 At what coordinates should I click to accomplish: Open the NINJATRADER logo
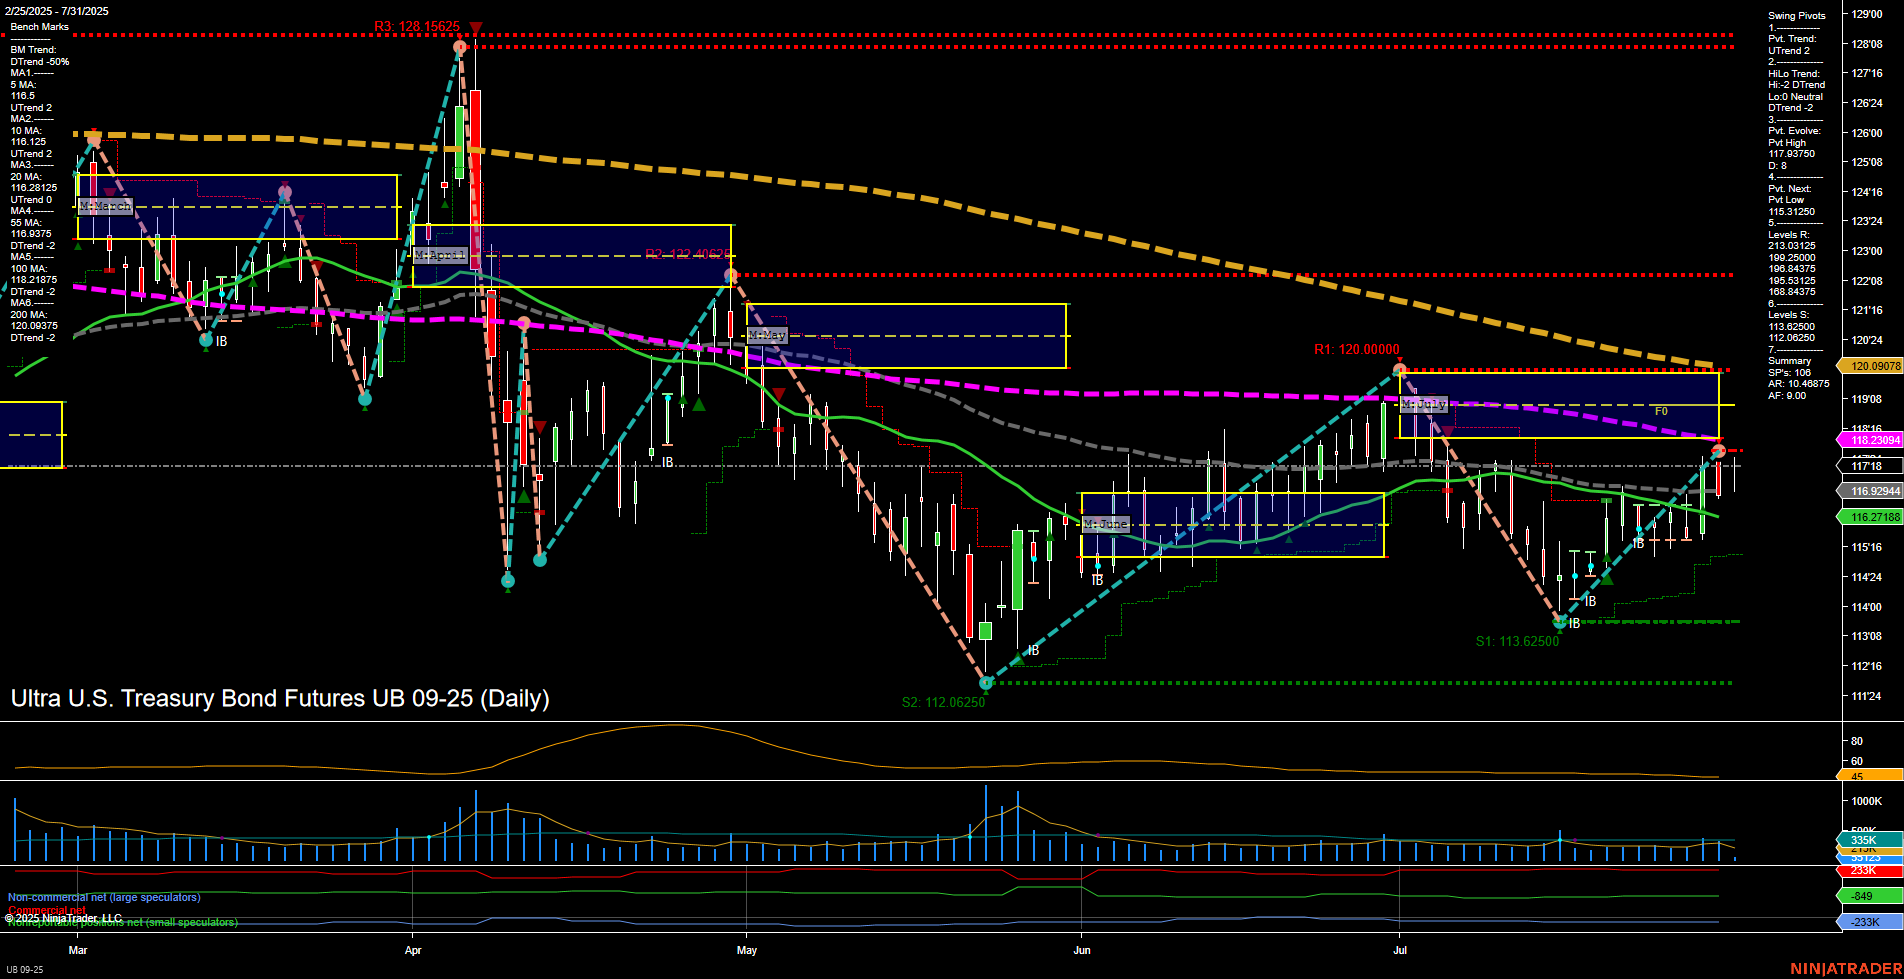pyautogui.click(x=1844, y=969)
